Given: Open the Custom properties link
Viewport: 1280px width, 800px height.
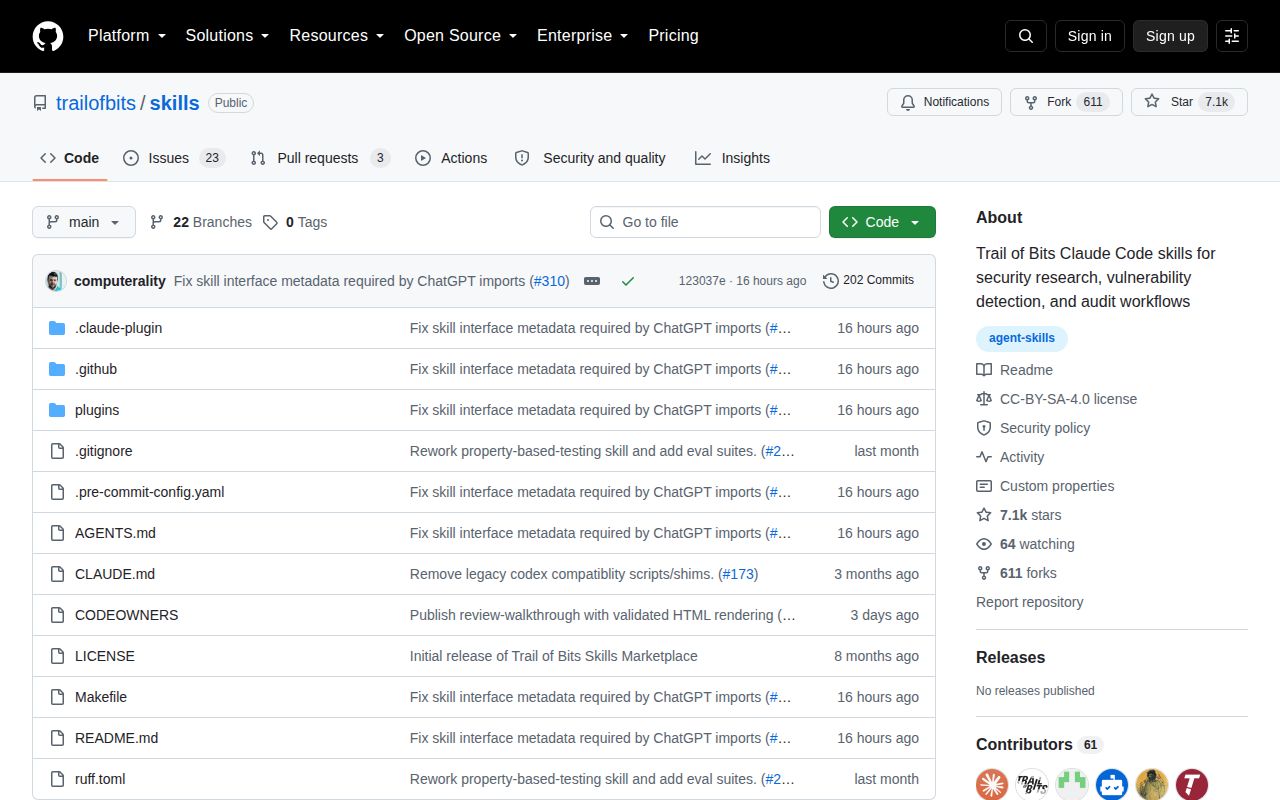Looking at the screenshot, I should point(1045,486).
